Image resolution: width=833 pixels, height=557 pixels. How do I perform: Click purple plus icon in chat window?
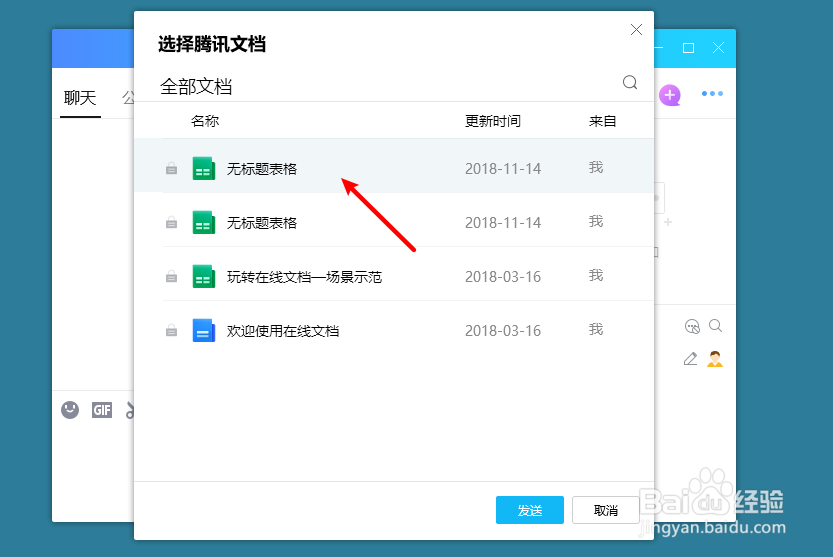tap(670, 95)
